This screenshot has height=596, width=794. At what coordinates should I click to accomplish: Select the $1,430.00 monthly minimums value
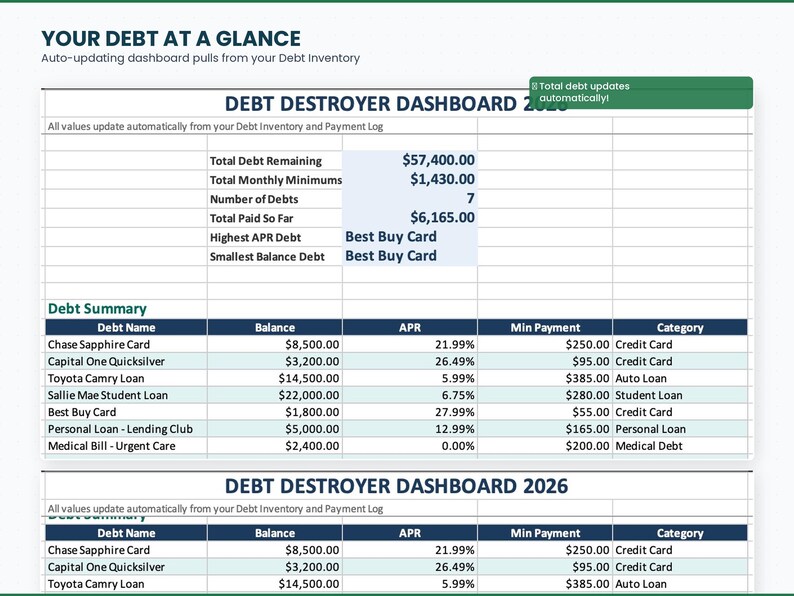pos(410,179)
